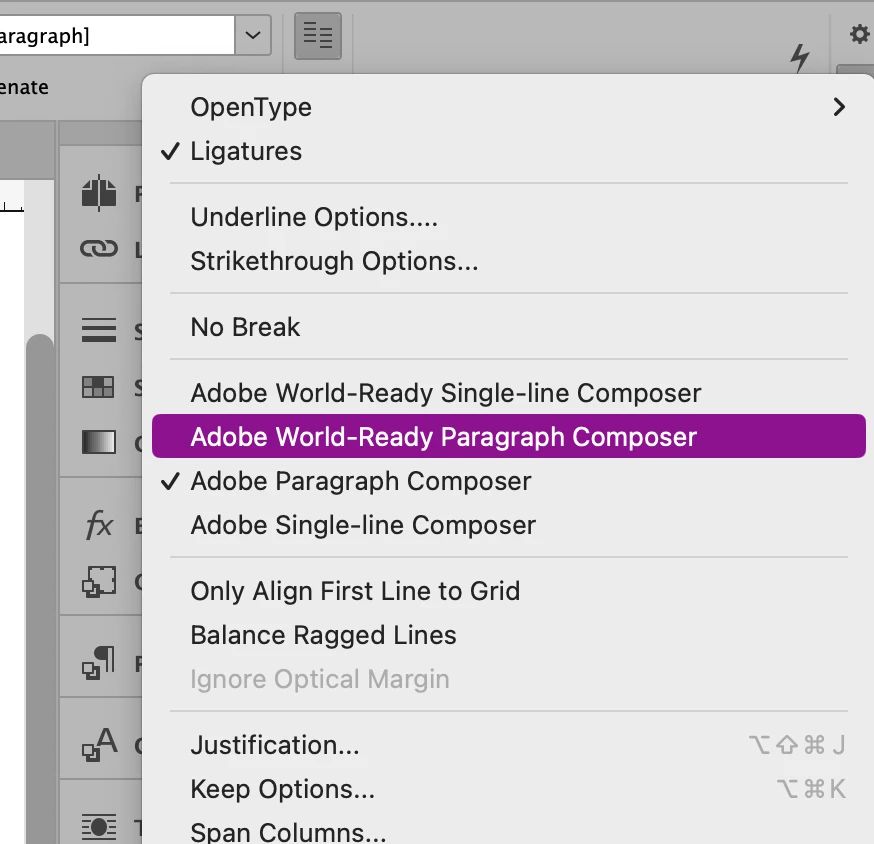Open the OpenType submenu
This screenshot has height=844, width=874.
coord(508,107)
